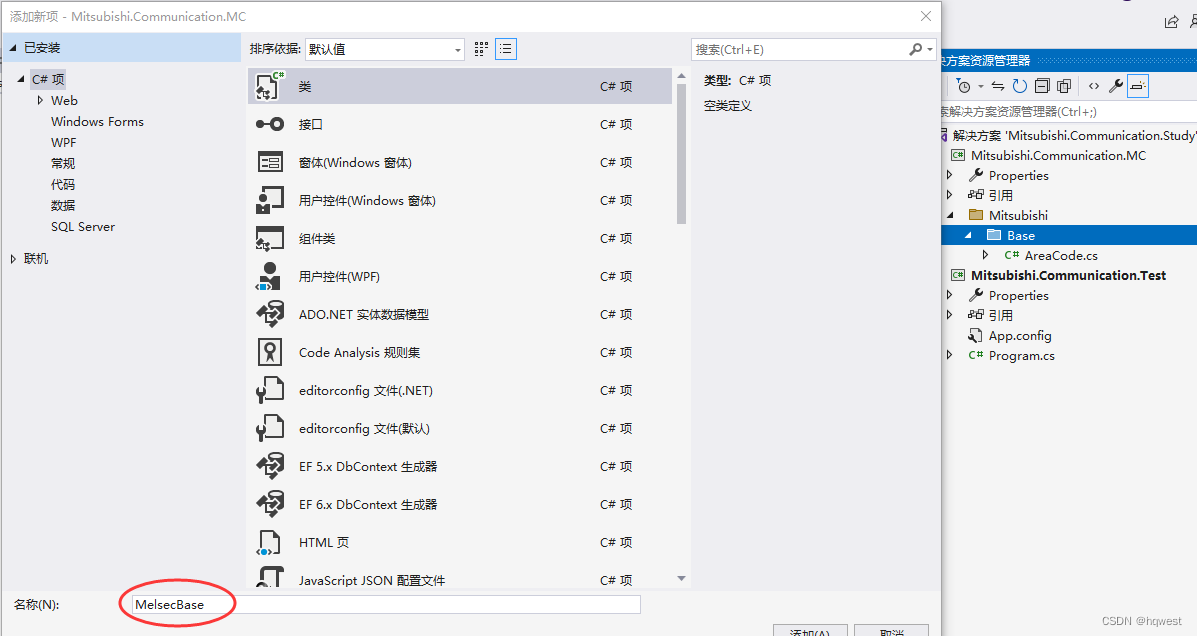Click the template list scroll down arrow
The image size is (1197, 636).
click(x=682, y=579)
